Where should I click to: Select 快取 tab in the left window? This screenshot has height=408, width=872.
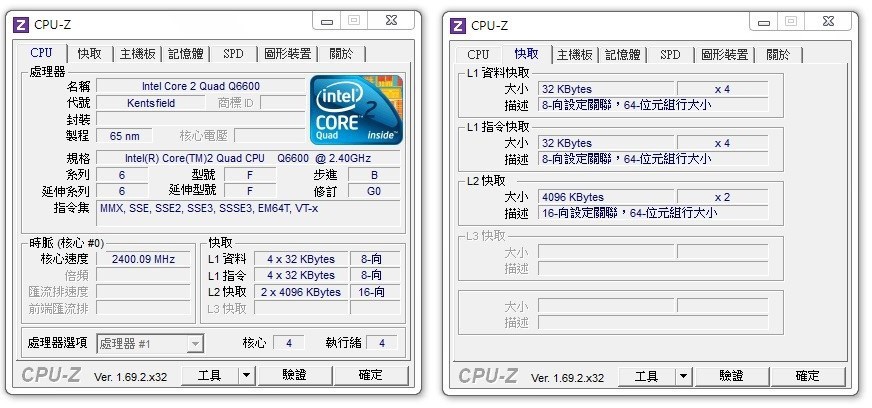point(90,54)
